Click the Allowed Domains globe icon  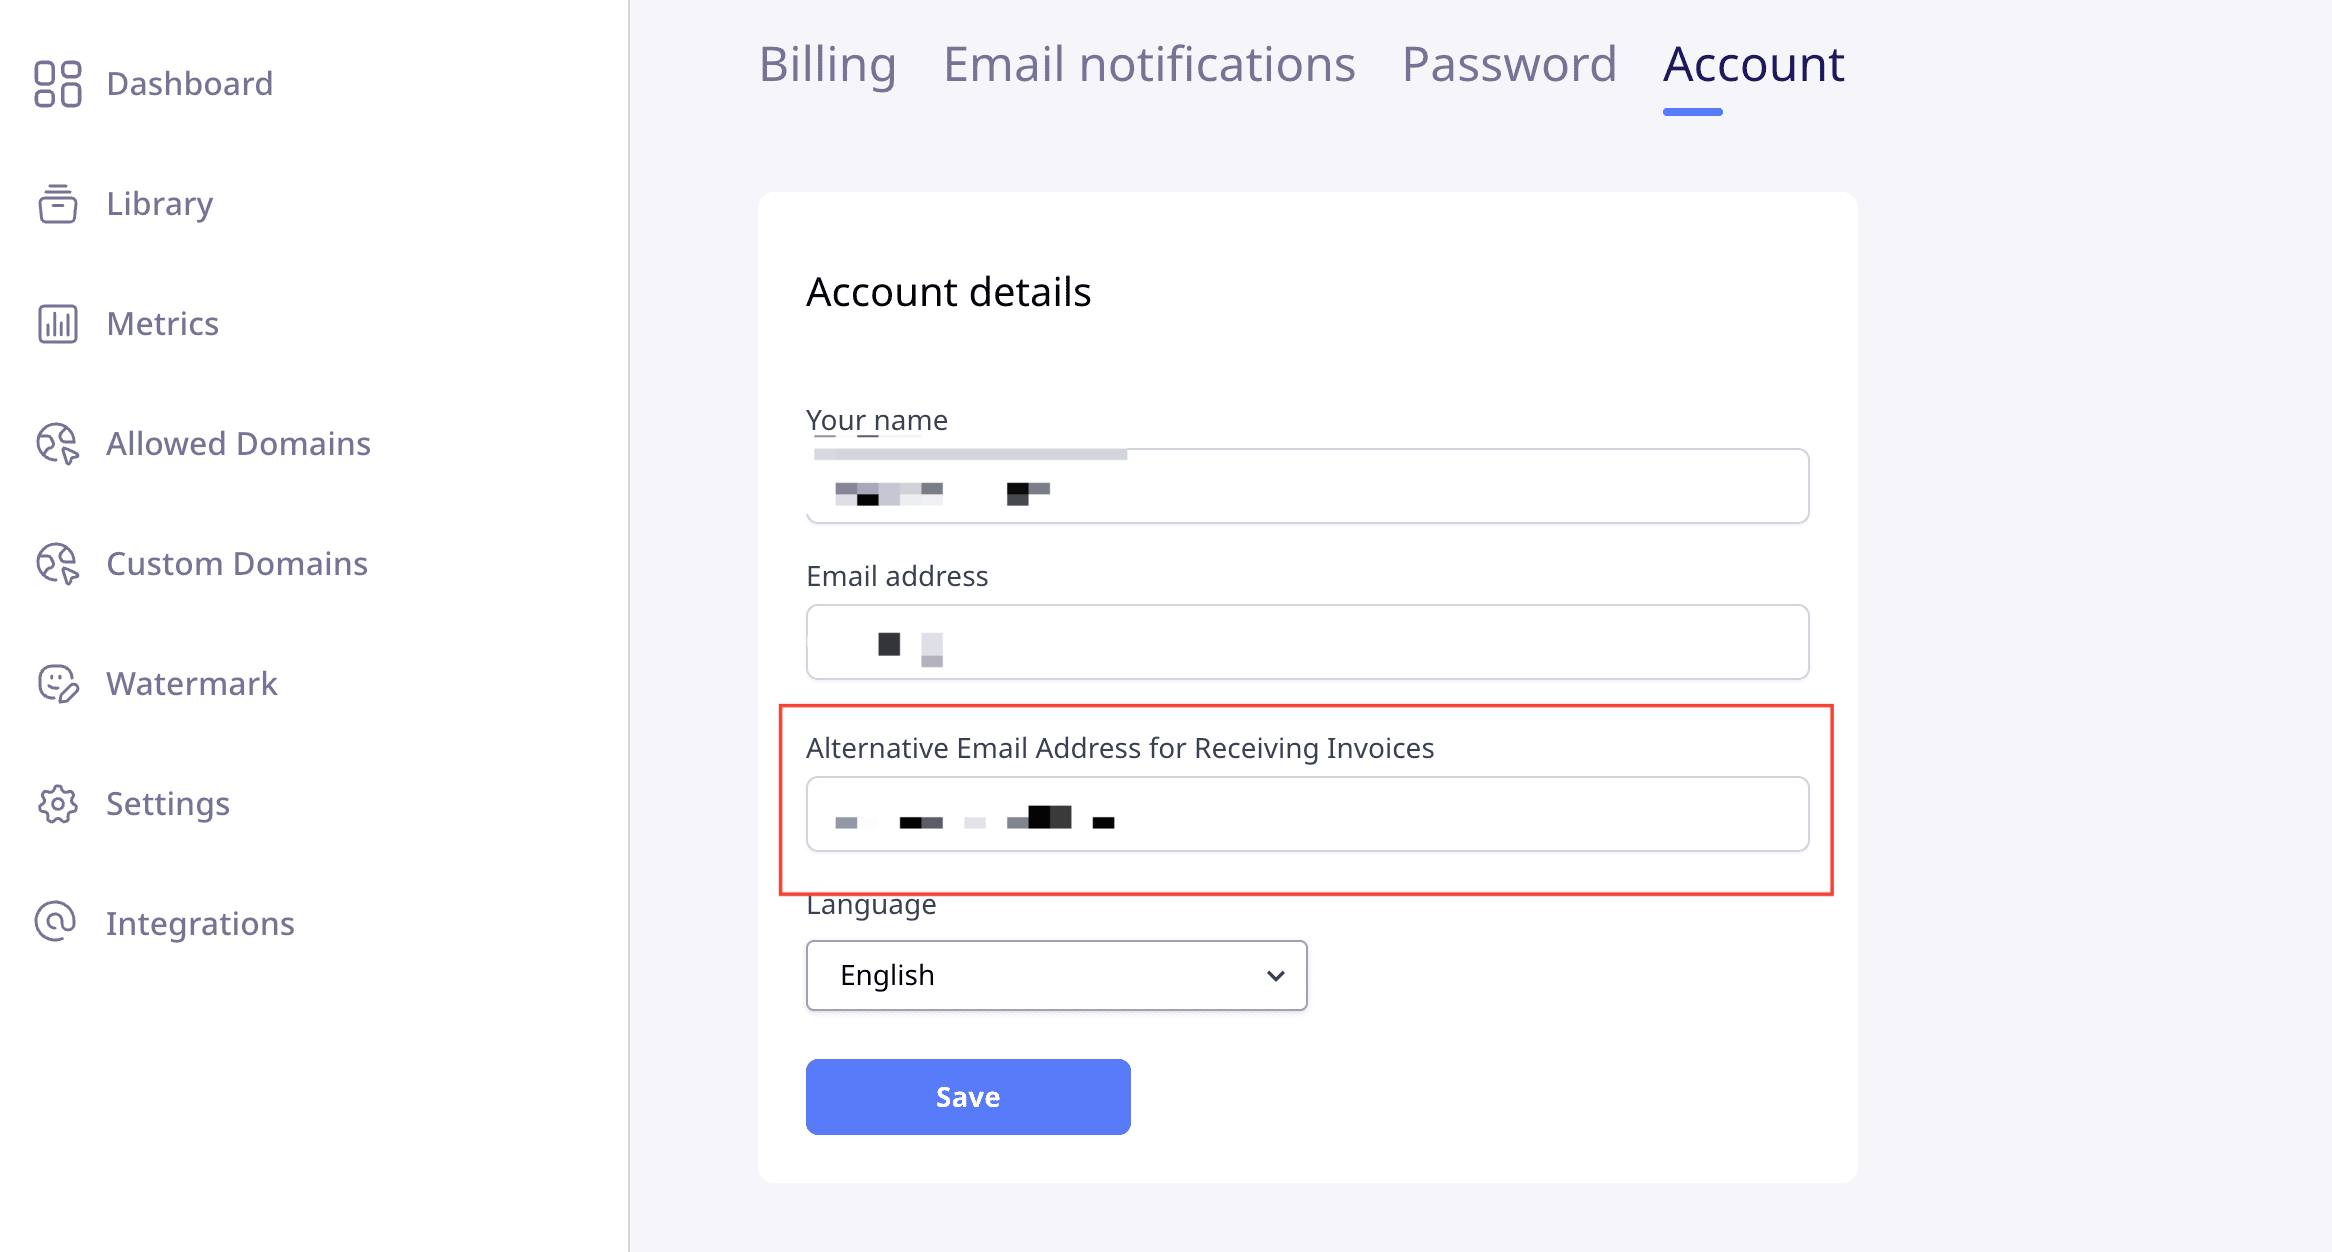tap(57, 444)
